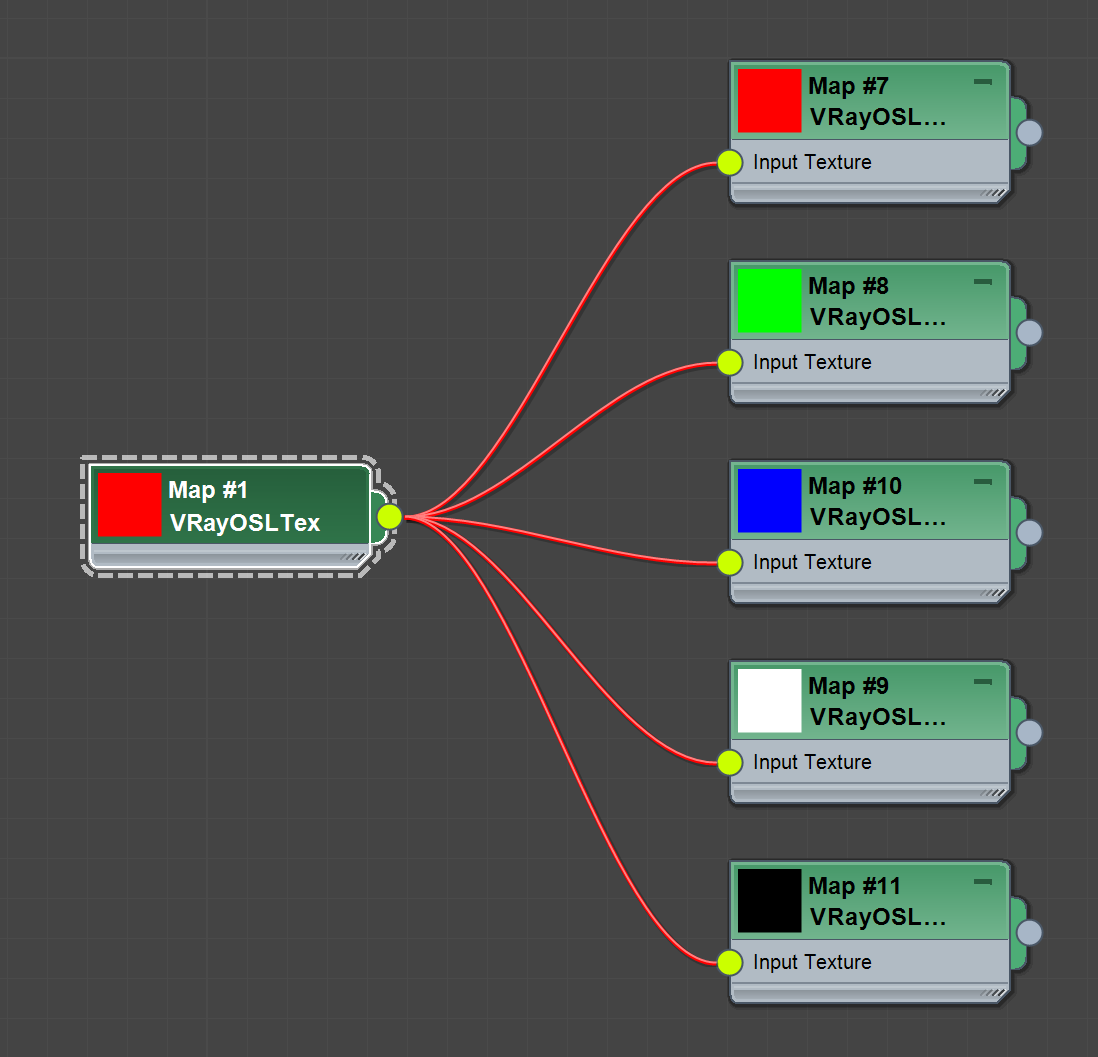Click the blue preview thumbnail on Map #10

coord(769,500)
